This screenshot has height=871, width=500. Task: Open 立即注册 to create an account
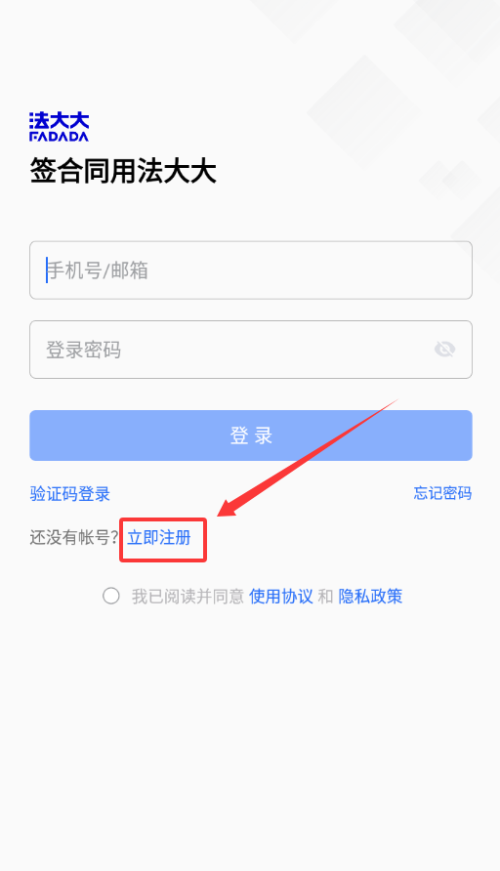(159, 538)
